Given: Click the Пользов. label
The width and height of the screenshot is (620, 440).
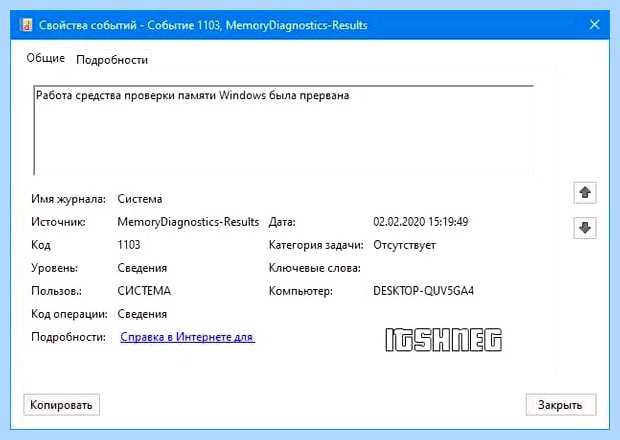Looking at the screenshot, I should 57,291.
